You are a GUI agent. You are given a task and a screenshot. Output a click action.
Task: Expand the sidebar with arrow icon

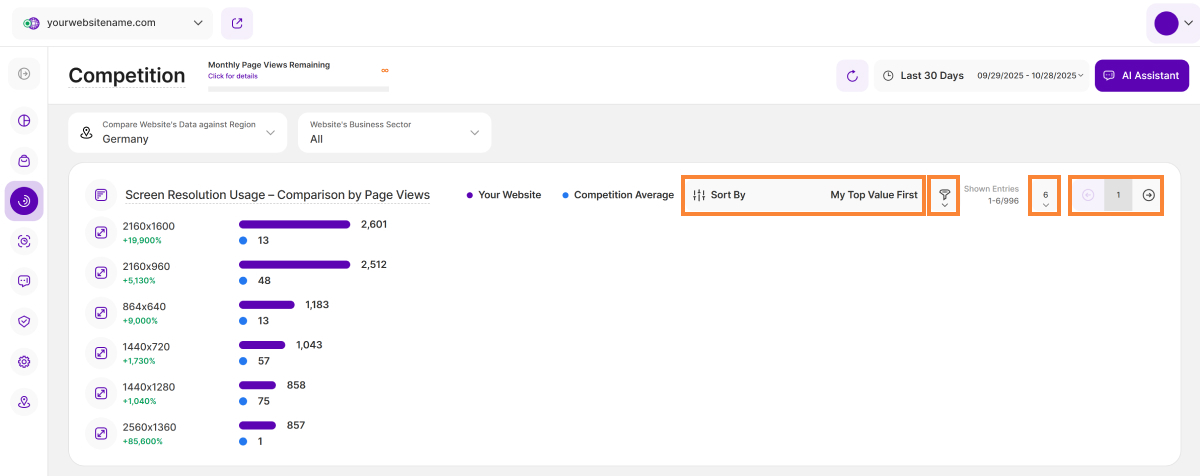click(25, 74)
